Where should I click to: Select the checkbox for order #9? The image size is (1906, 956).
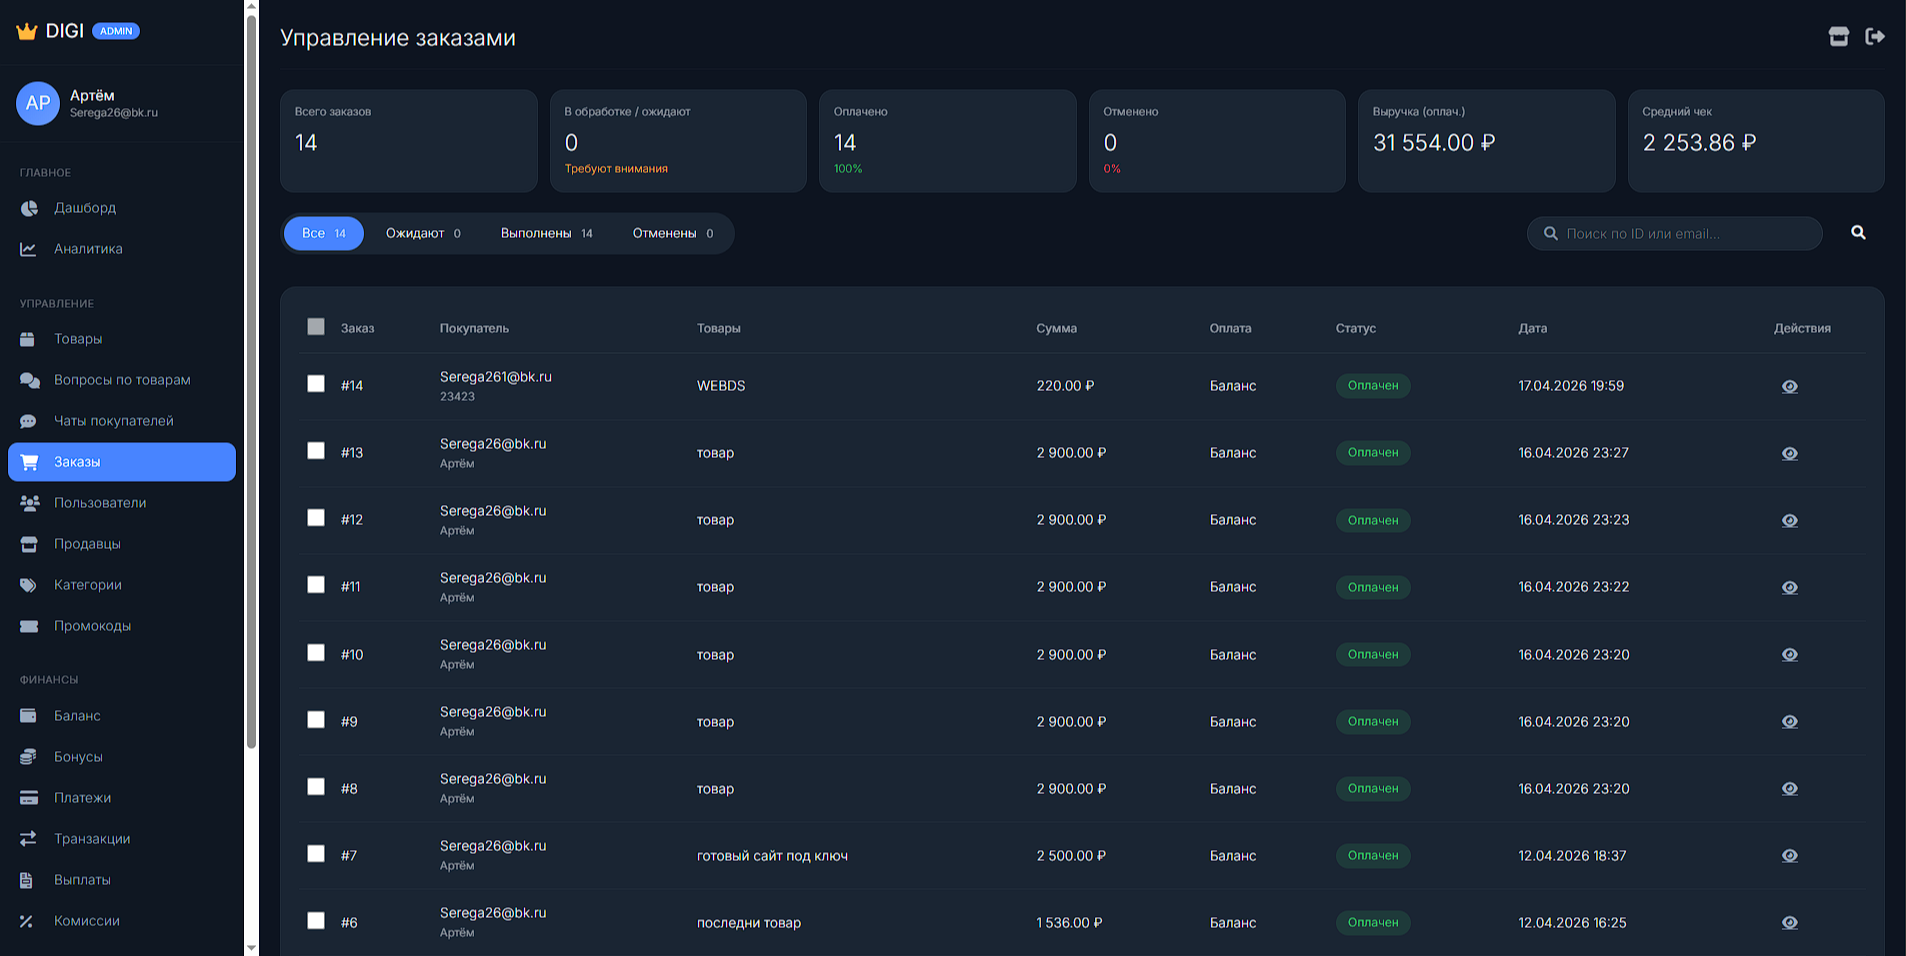click(x=316, y=720)
